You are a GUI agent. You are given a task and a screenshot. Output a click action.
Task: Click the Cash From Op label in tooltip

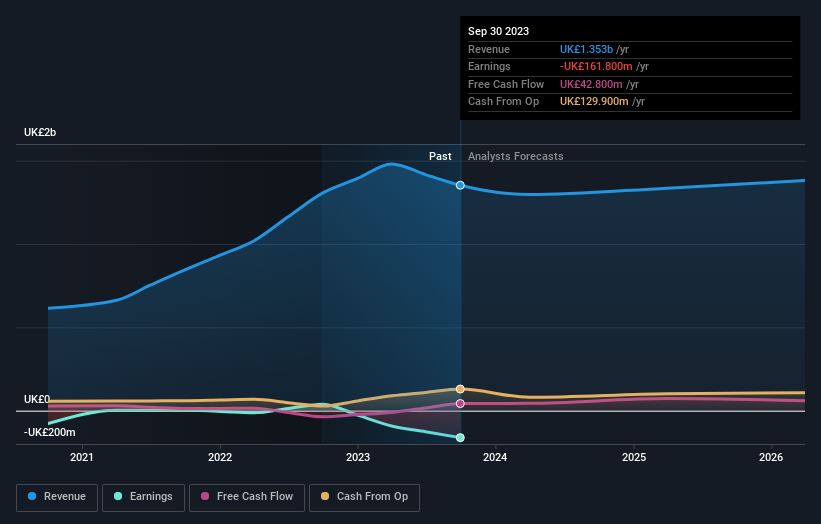pyautogui.click(x=503, y=102)
